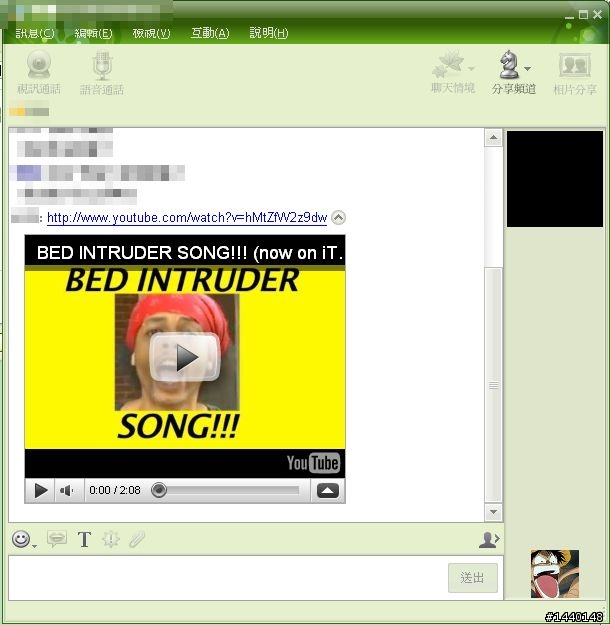Click the 送出 send button

pos(472,578)
